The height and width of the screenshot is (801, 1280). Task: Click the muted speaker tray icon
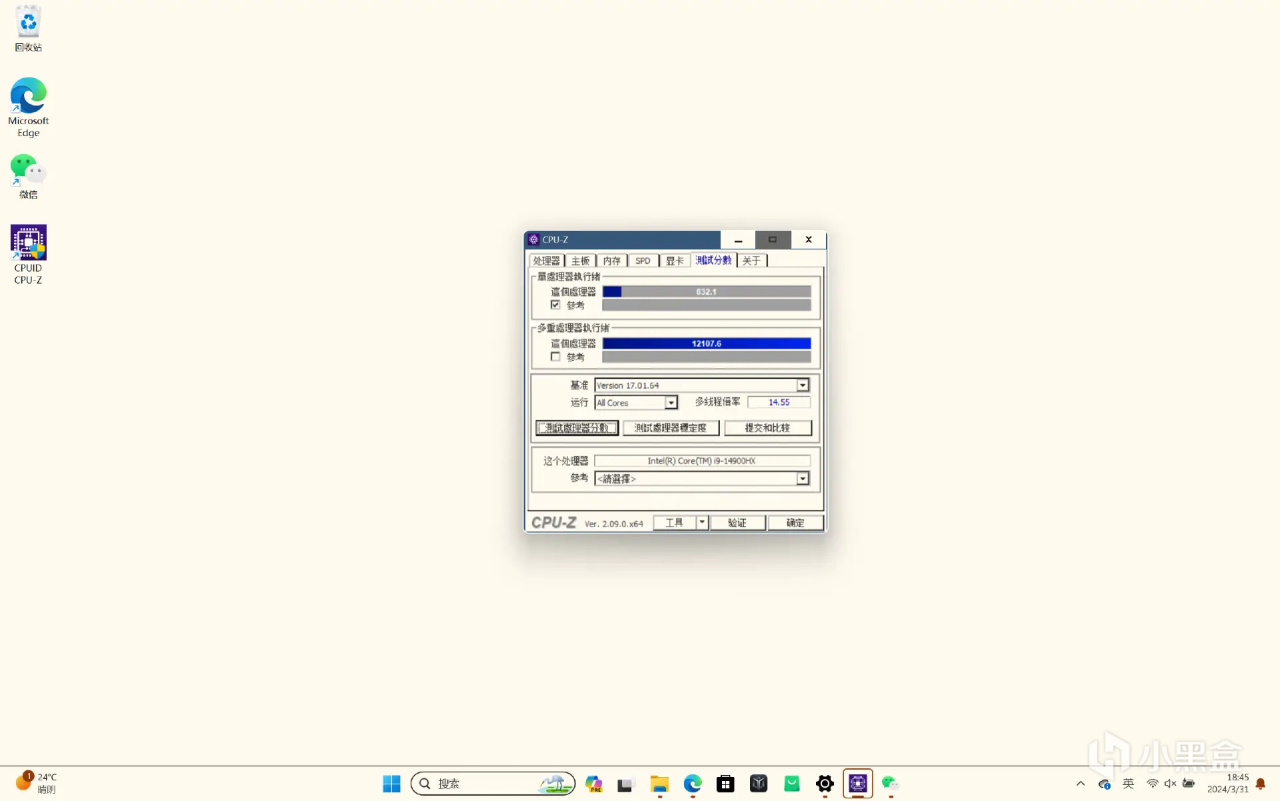coord(1170,784)
